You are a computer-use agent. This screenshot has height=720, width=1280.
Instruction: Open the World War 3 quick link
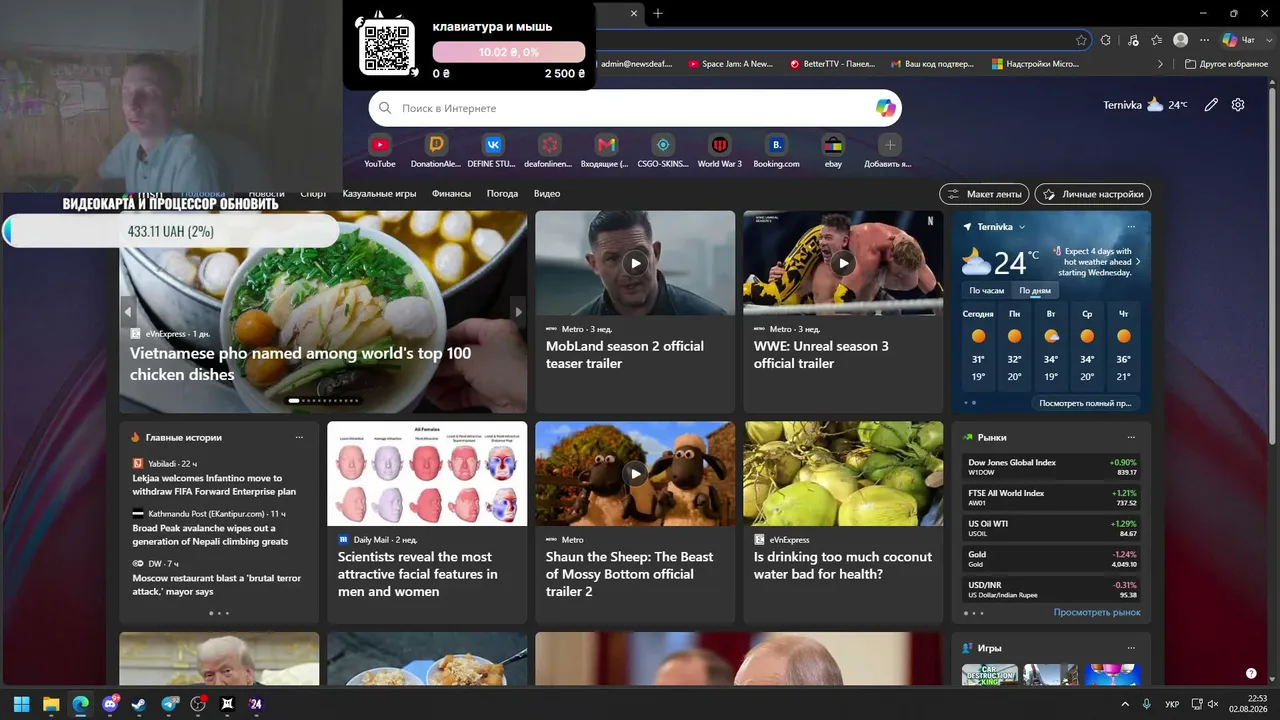tap(719, 150)
